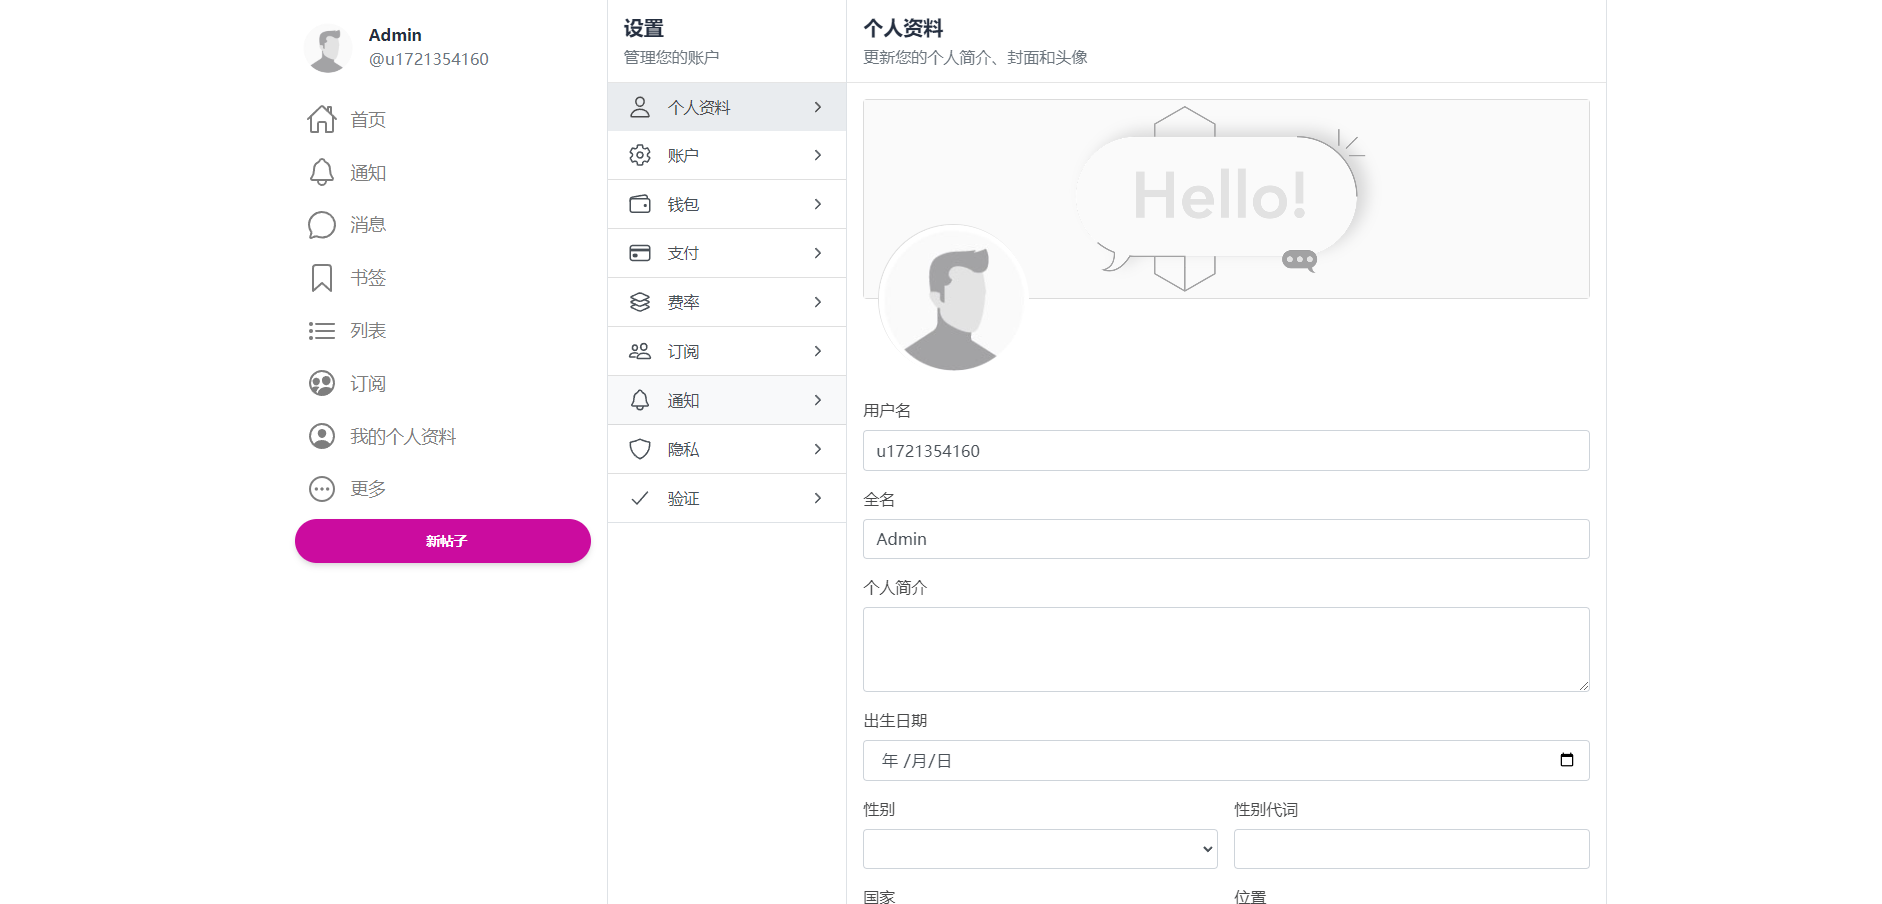Open the lists icon
Screen dimensions: 1882x904
[x=322, y=331]
